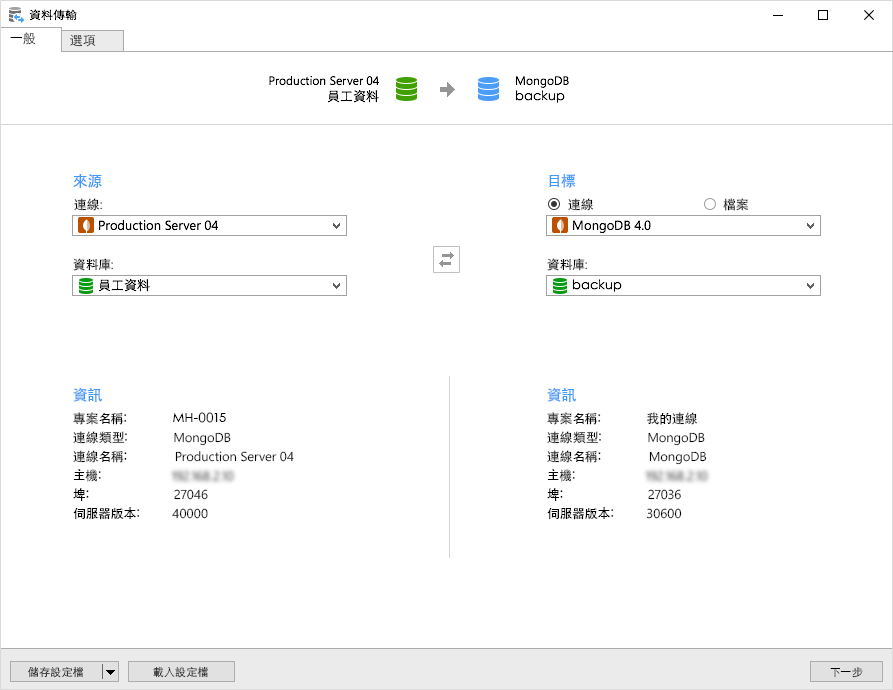Click the database icon beside 員工資料
Screen dimensions: 893x690
coord(85,285)
